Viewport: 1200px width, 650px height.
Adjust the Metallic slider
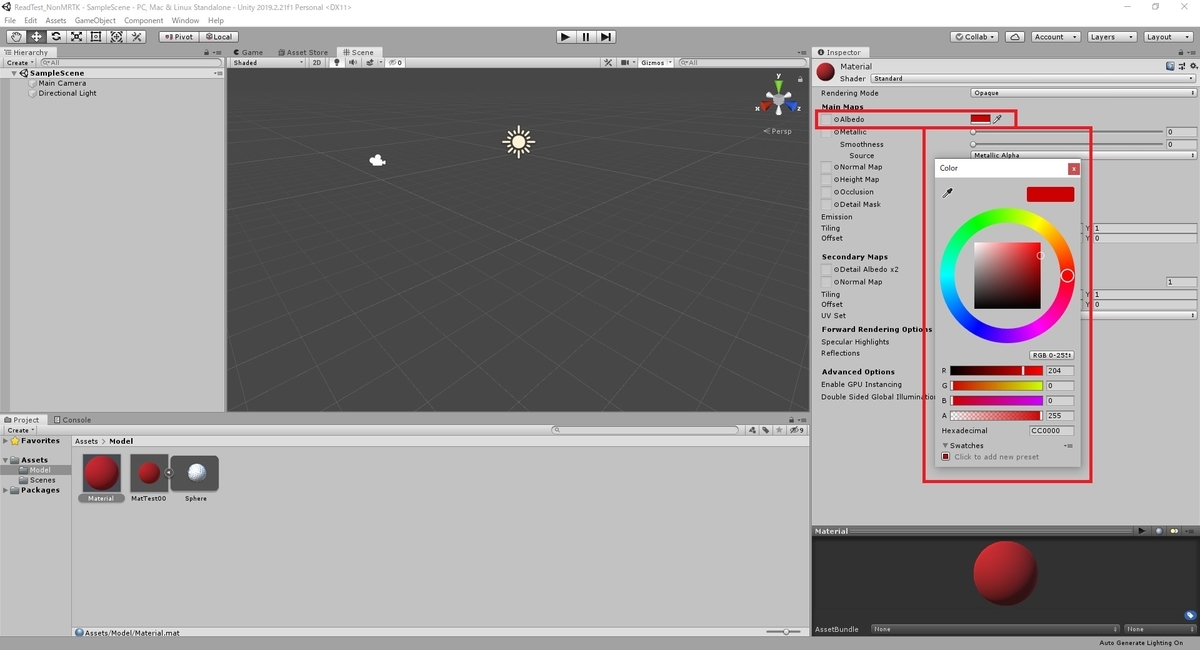[1068, 132]
